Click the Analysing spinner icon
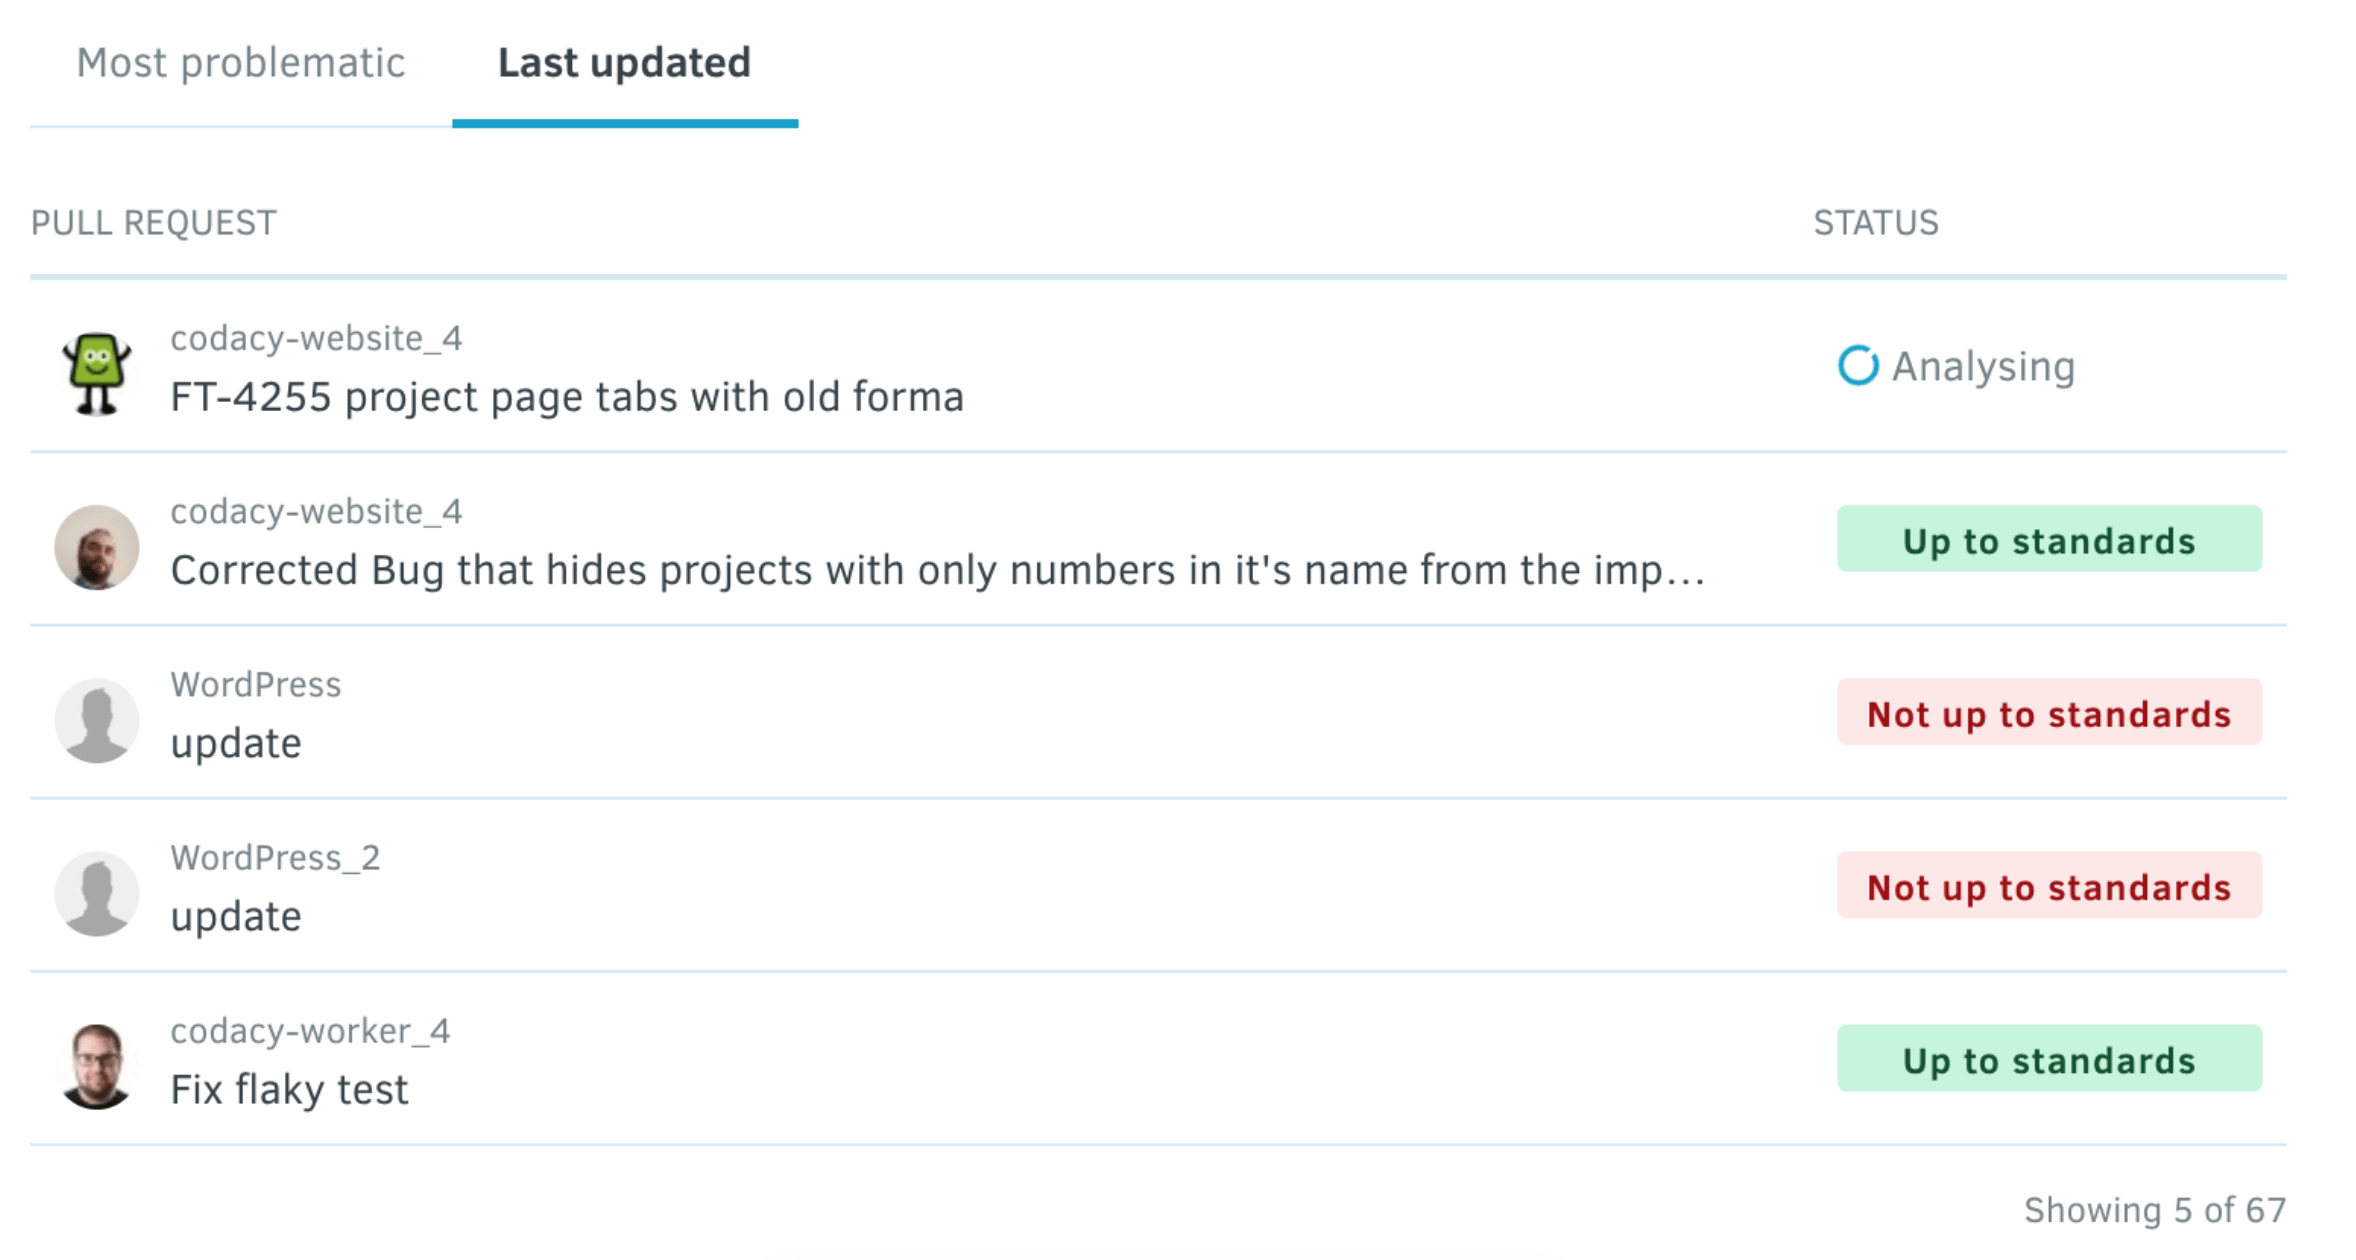This screenshot has height=1260, width=2356. (1857, 366)
